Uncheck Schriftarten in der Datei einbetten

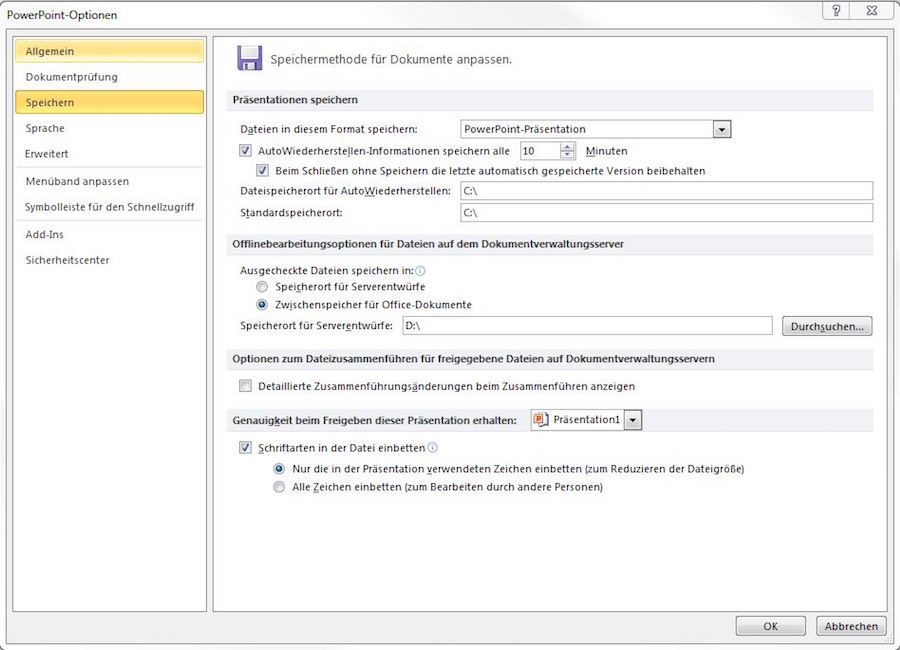point(245,447)
